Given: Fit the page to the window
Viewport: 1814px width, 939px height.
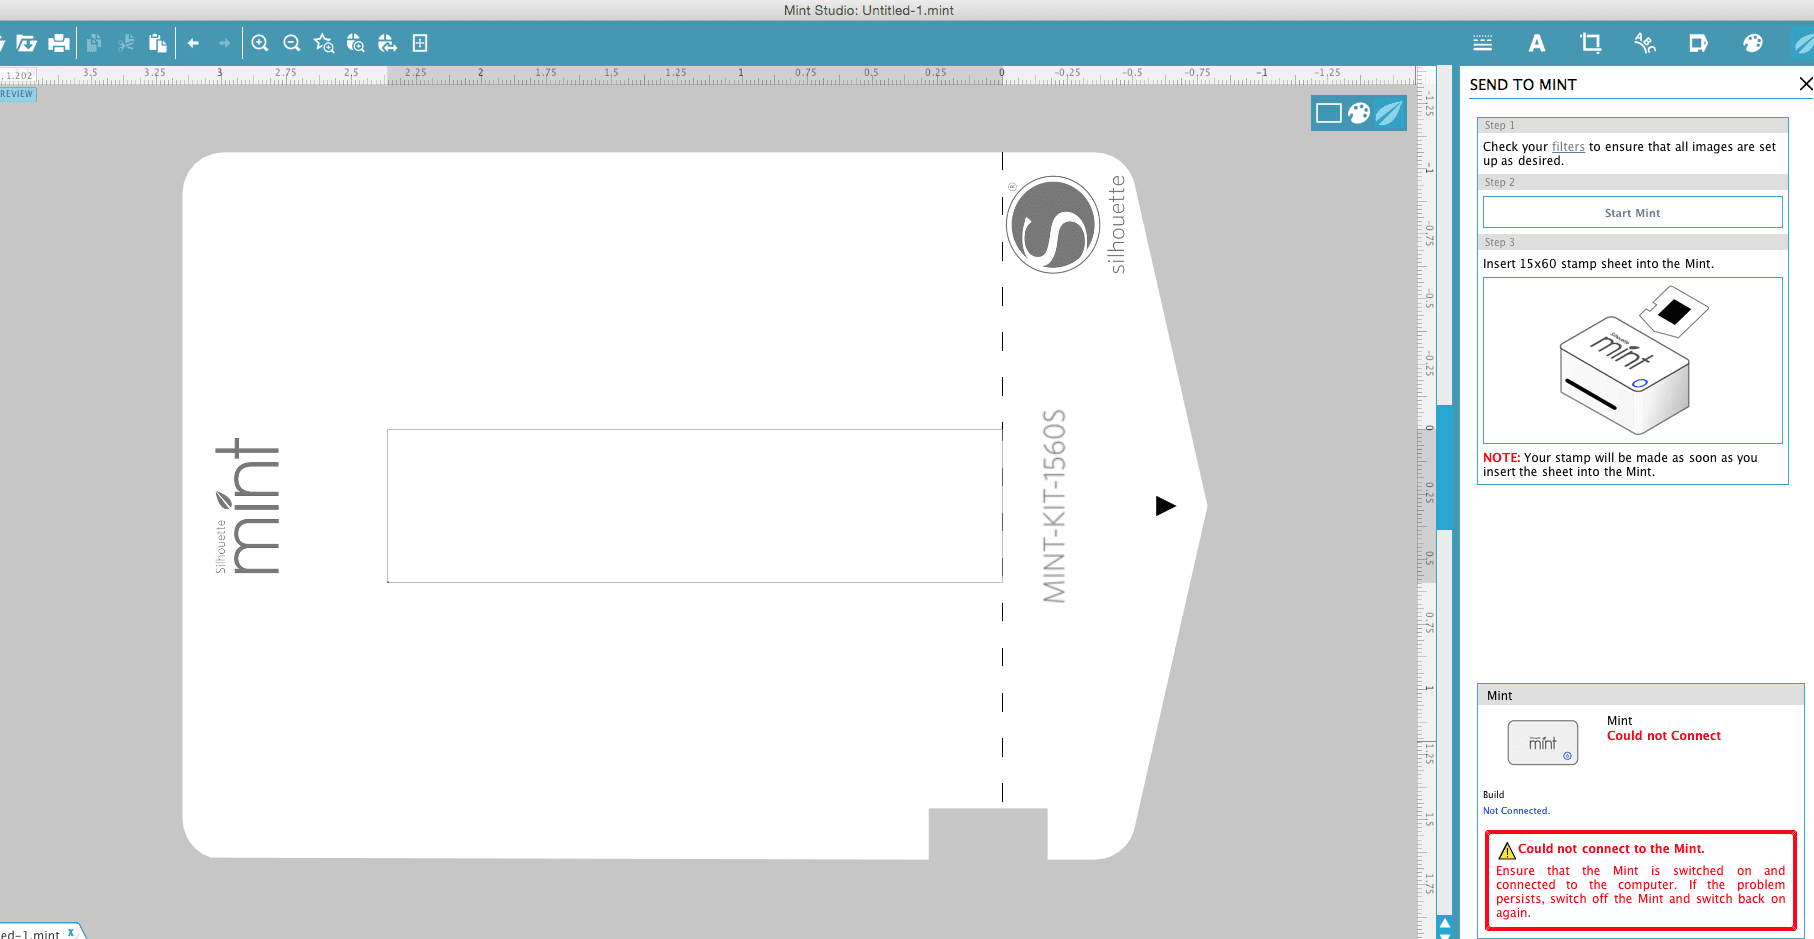Looking at the screenshot, I should (x=420, y=43).
